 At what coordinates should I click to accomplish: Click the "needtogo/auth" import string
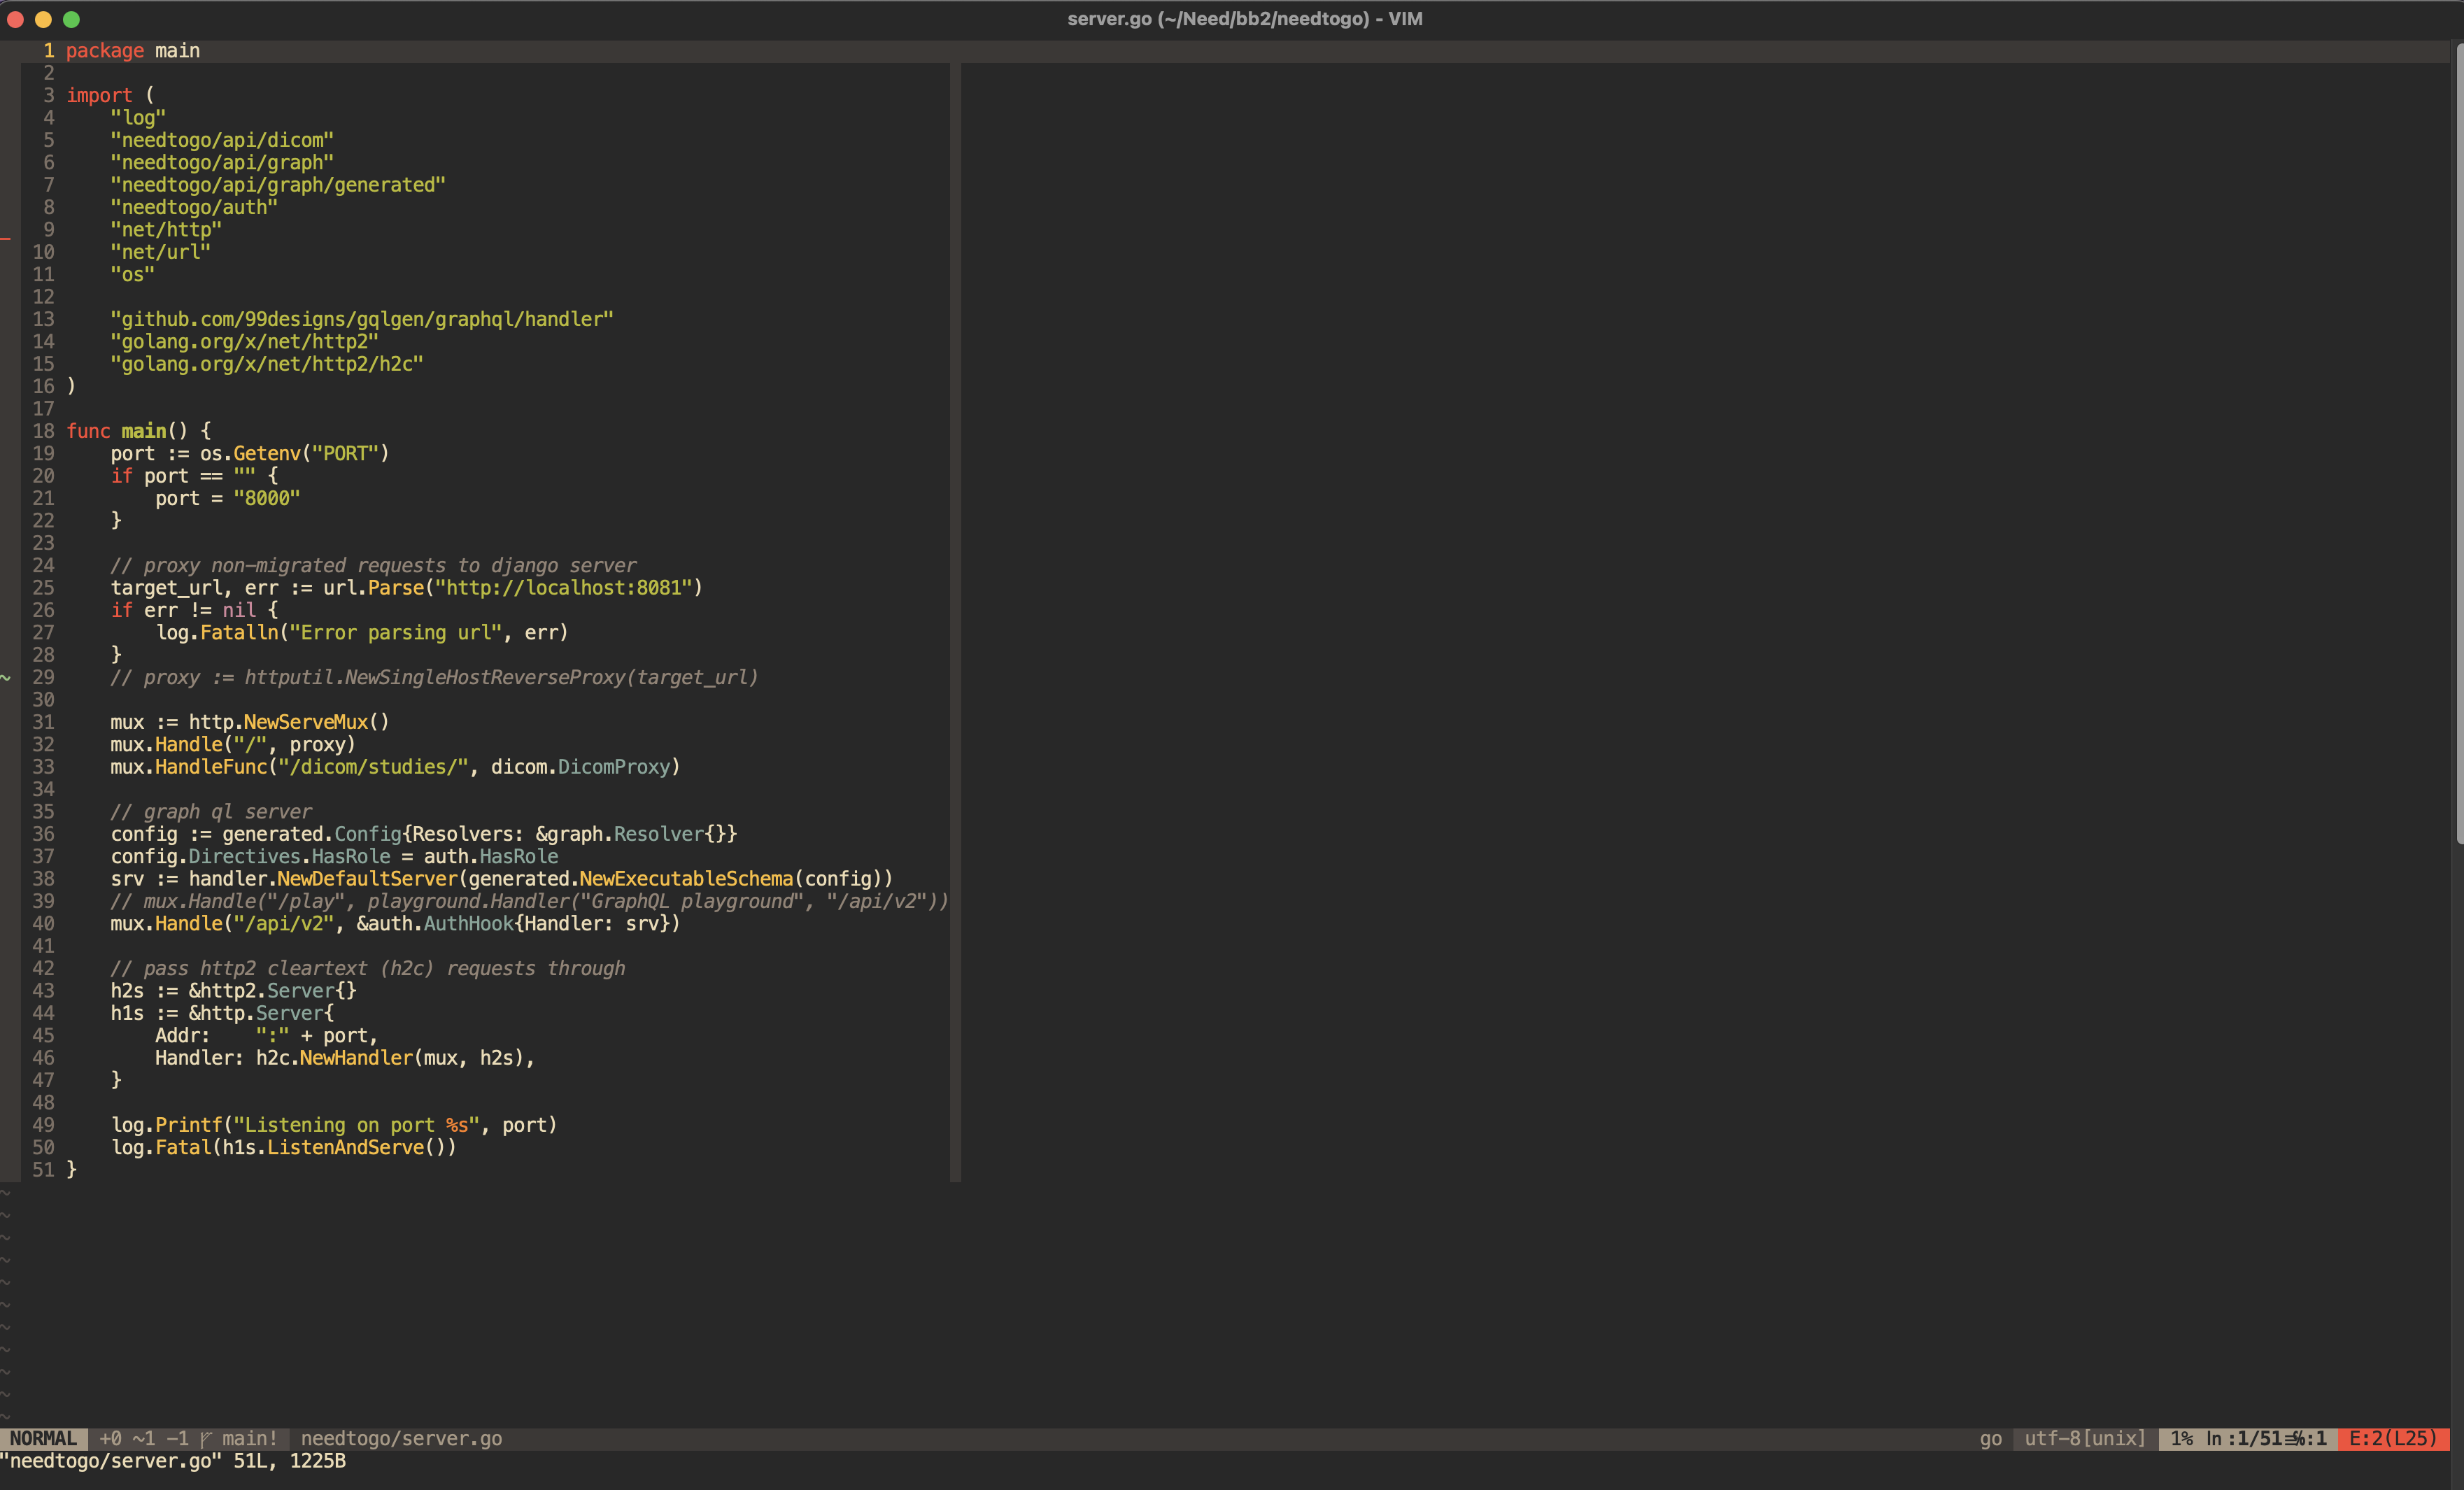pos(194,207)
